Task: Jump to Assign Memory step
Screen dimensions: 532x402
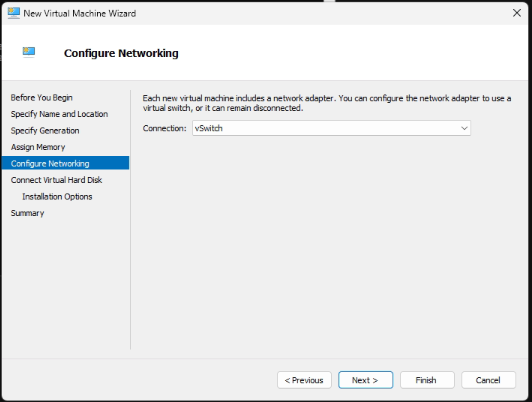Action: (x=38, y=147)
